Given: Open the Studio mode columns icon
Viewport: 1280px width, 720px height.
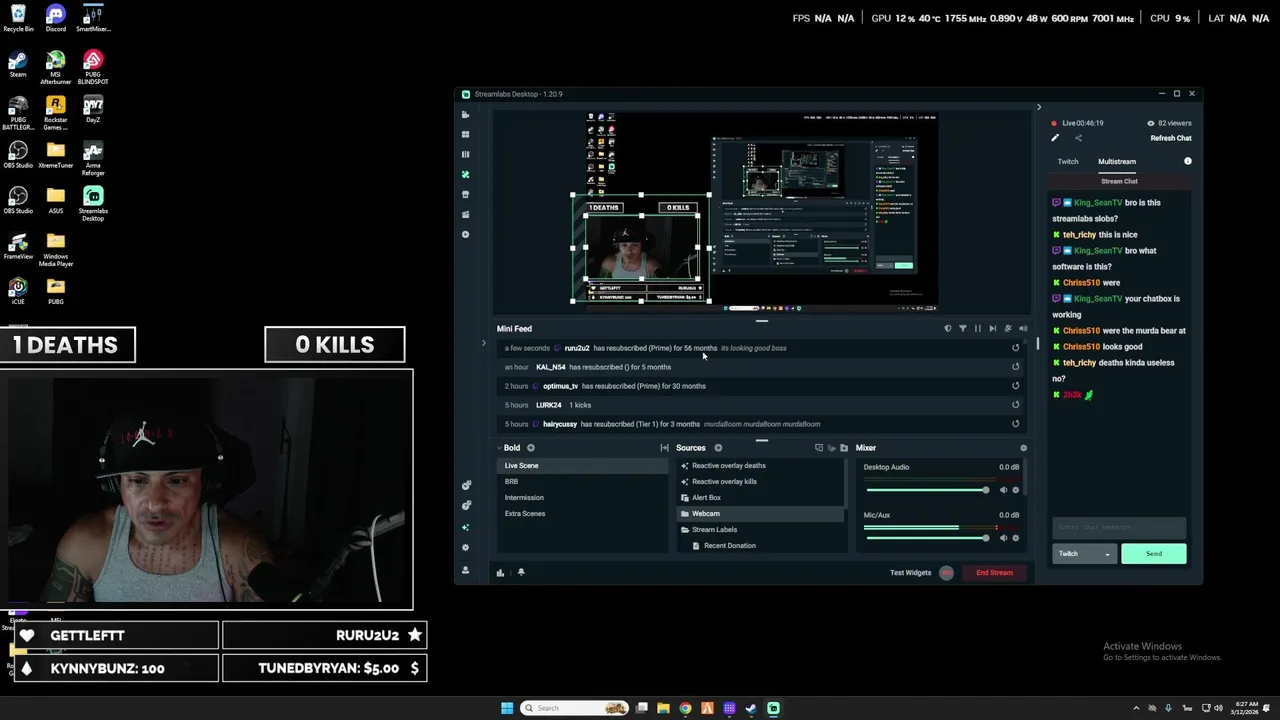Looking at the screenshot, I should [465, 154].
